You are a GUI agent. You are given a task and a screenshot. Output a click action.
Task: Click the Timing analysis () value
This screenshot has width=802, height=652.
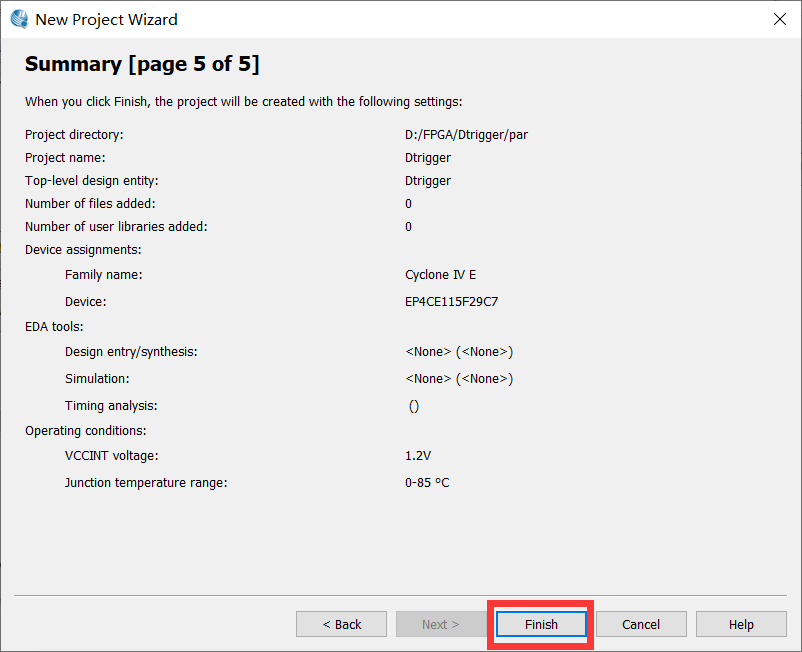[414, 406]
